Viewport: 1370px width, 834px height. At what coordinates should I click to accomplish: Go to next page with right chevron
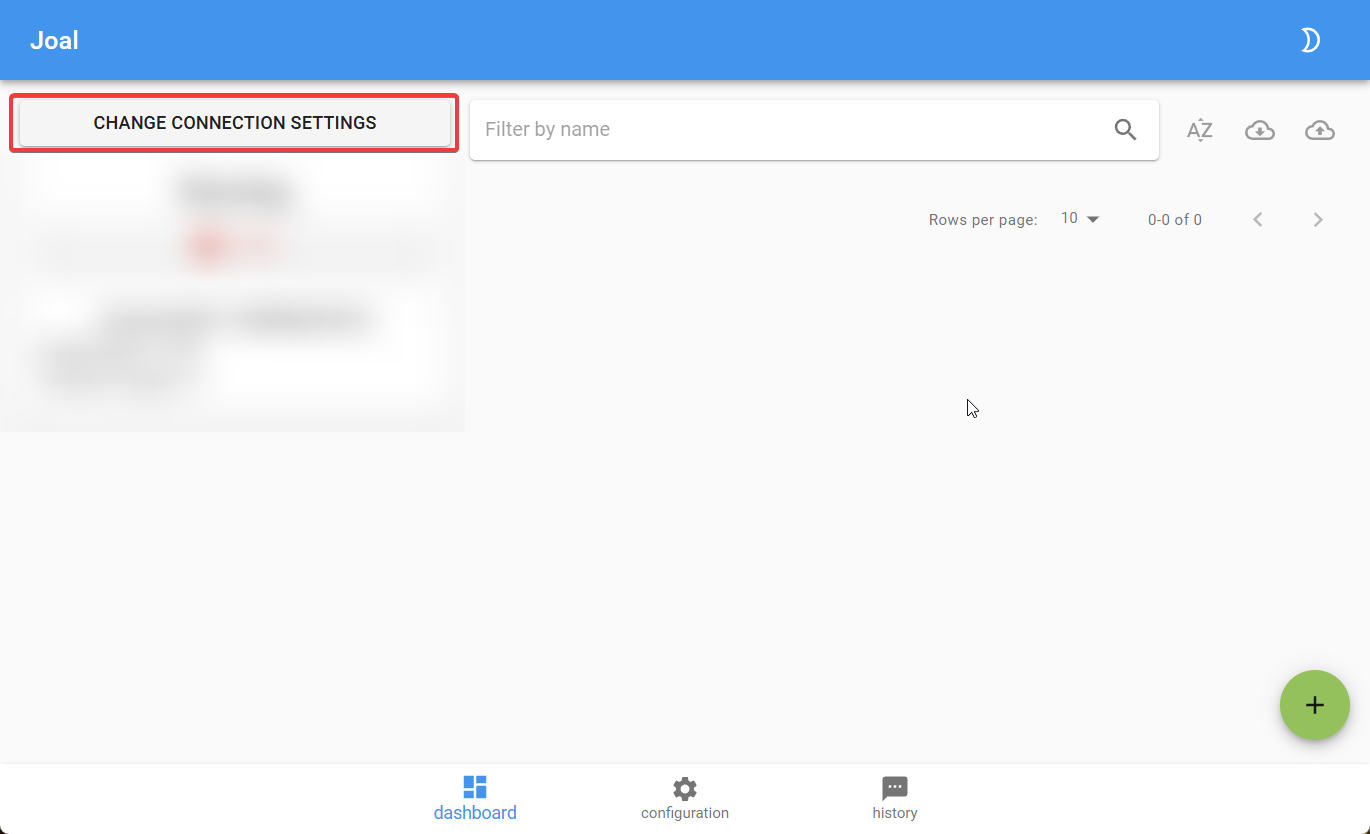pos(1318,219)
